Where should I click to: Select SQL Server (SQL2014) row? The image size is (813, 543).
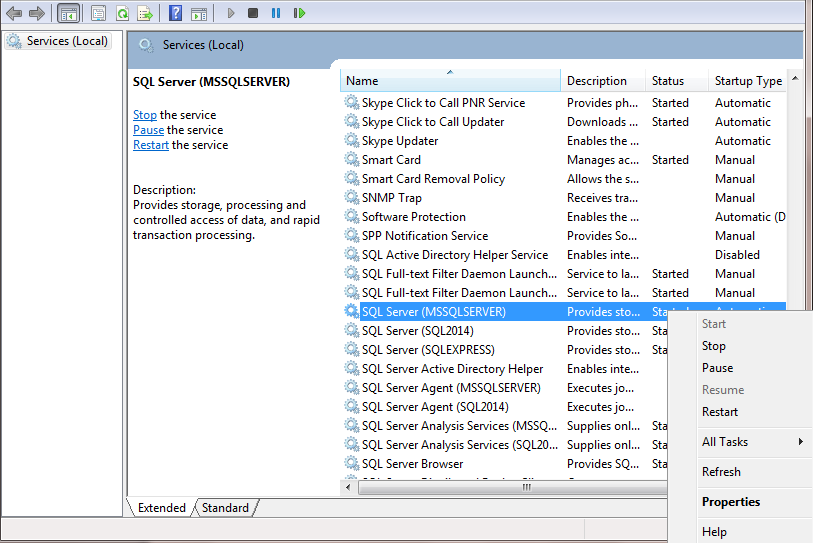(x=417, y=330)
